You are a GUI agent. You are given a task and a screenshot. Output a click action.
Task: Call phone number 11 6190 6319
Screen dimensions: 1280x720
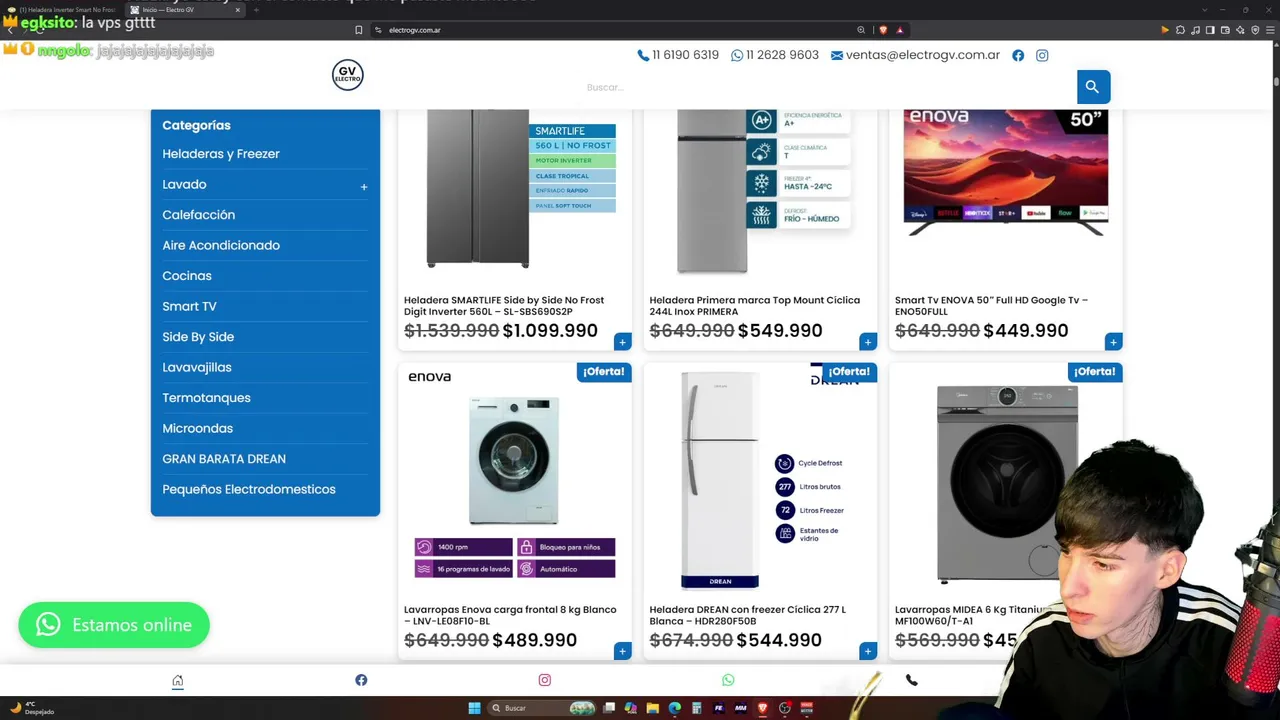pyautogui.click(x=678, y=55)
